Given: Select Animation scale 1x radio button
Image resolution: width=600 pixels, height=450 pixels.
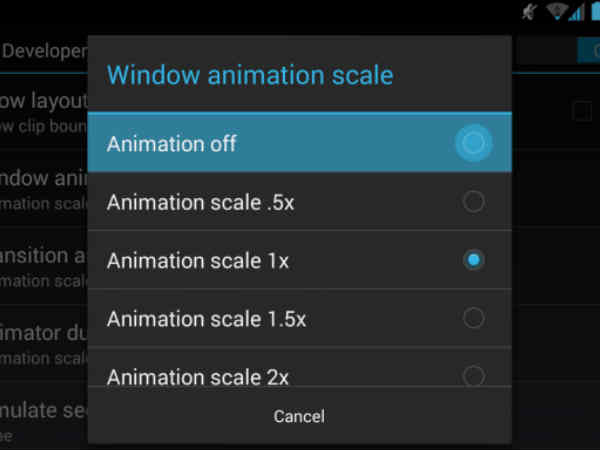Looking at the screenshot, I should coord(474,260).
